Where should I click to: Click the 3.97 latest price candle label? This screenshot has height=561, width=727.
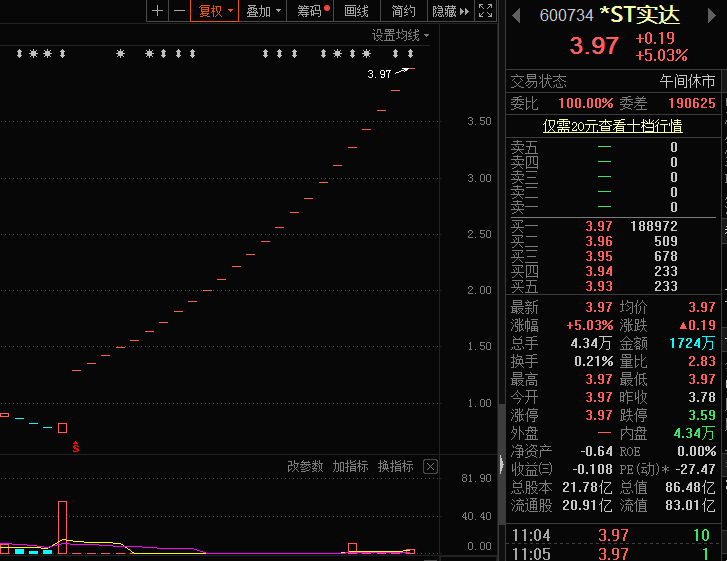pyautogui.click(x=379, y=74)
